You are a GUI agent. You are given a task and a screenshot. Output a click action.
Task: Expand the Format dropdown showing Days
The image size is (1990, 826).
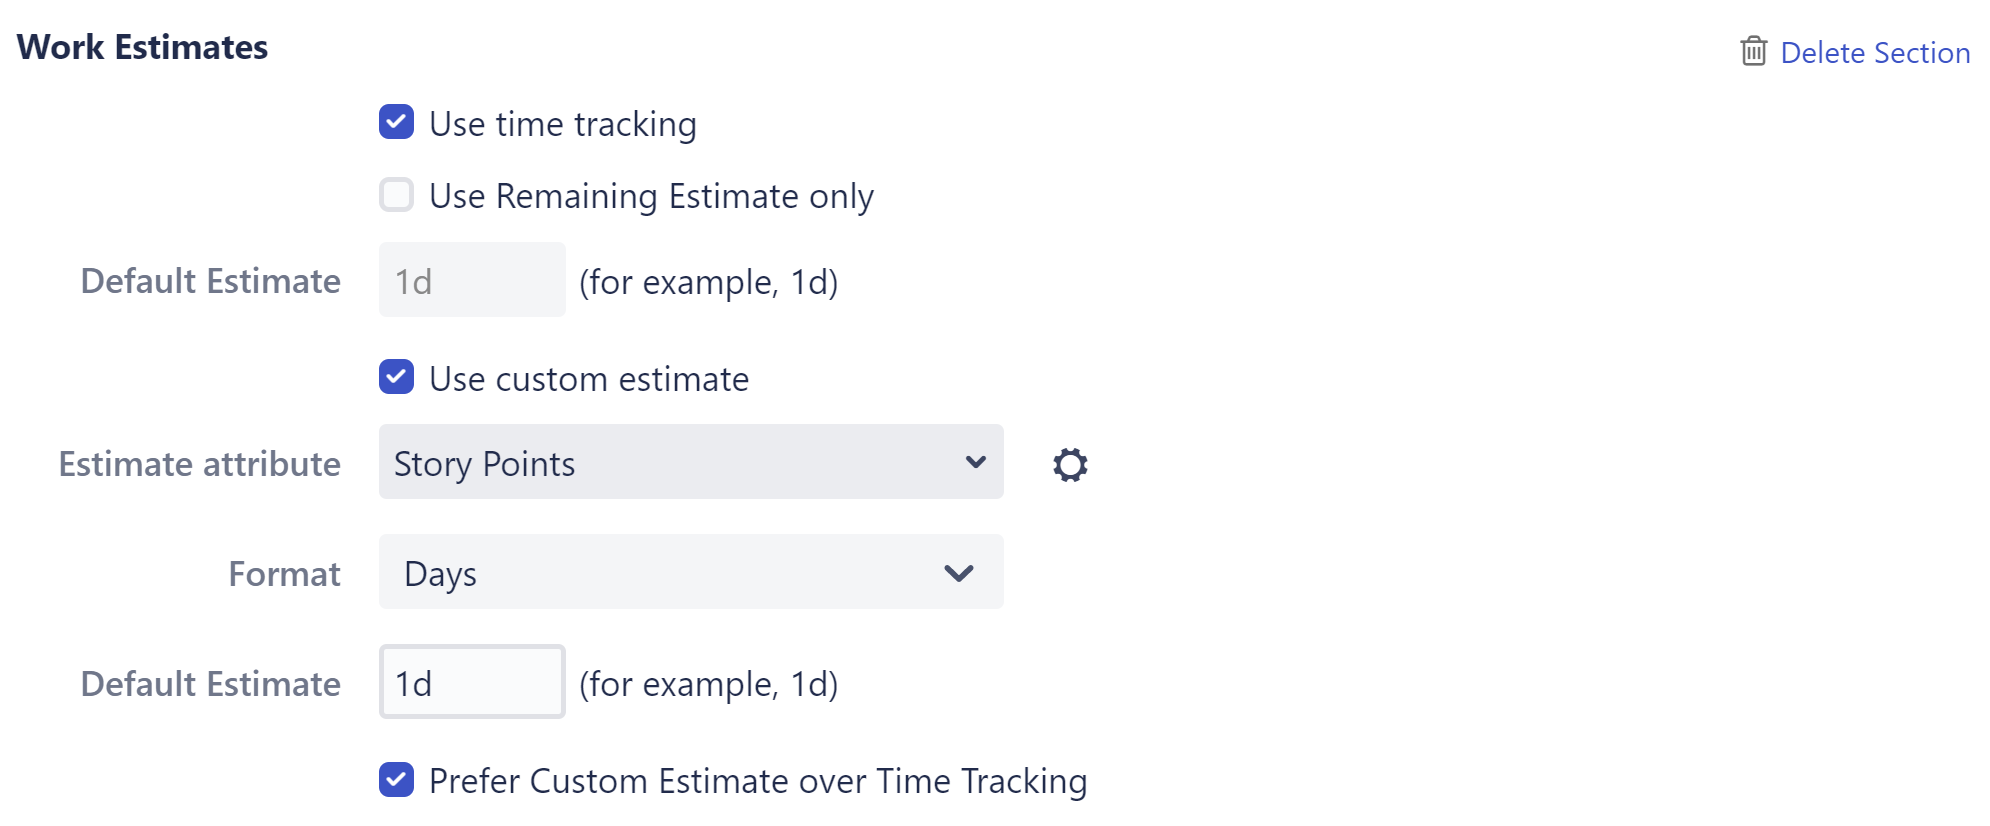690,572
